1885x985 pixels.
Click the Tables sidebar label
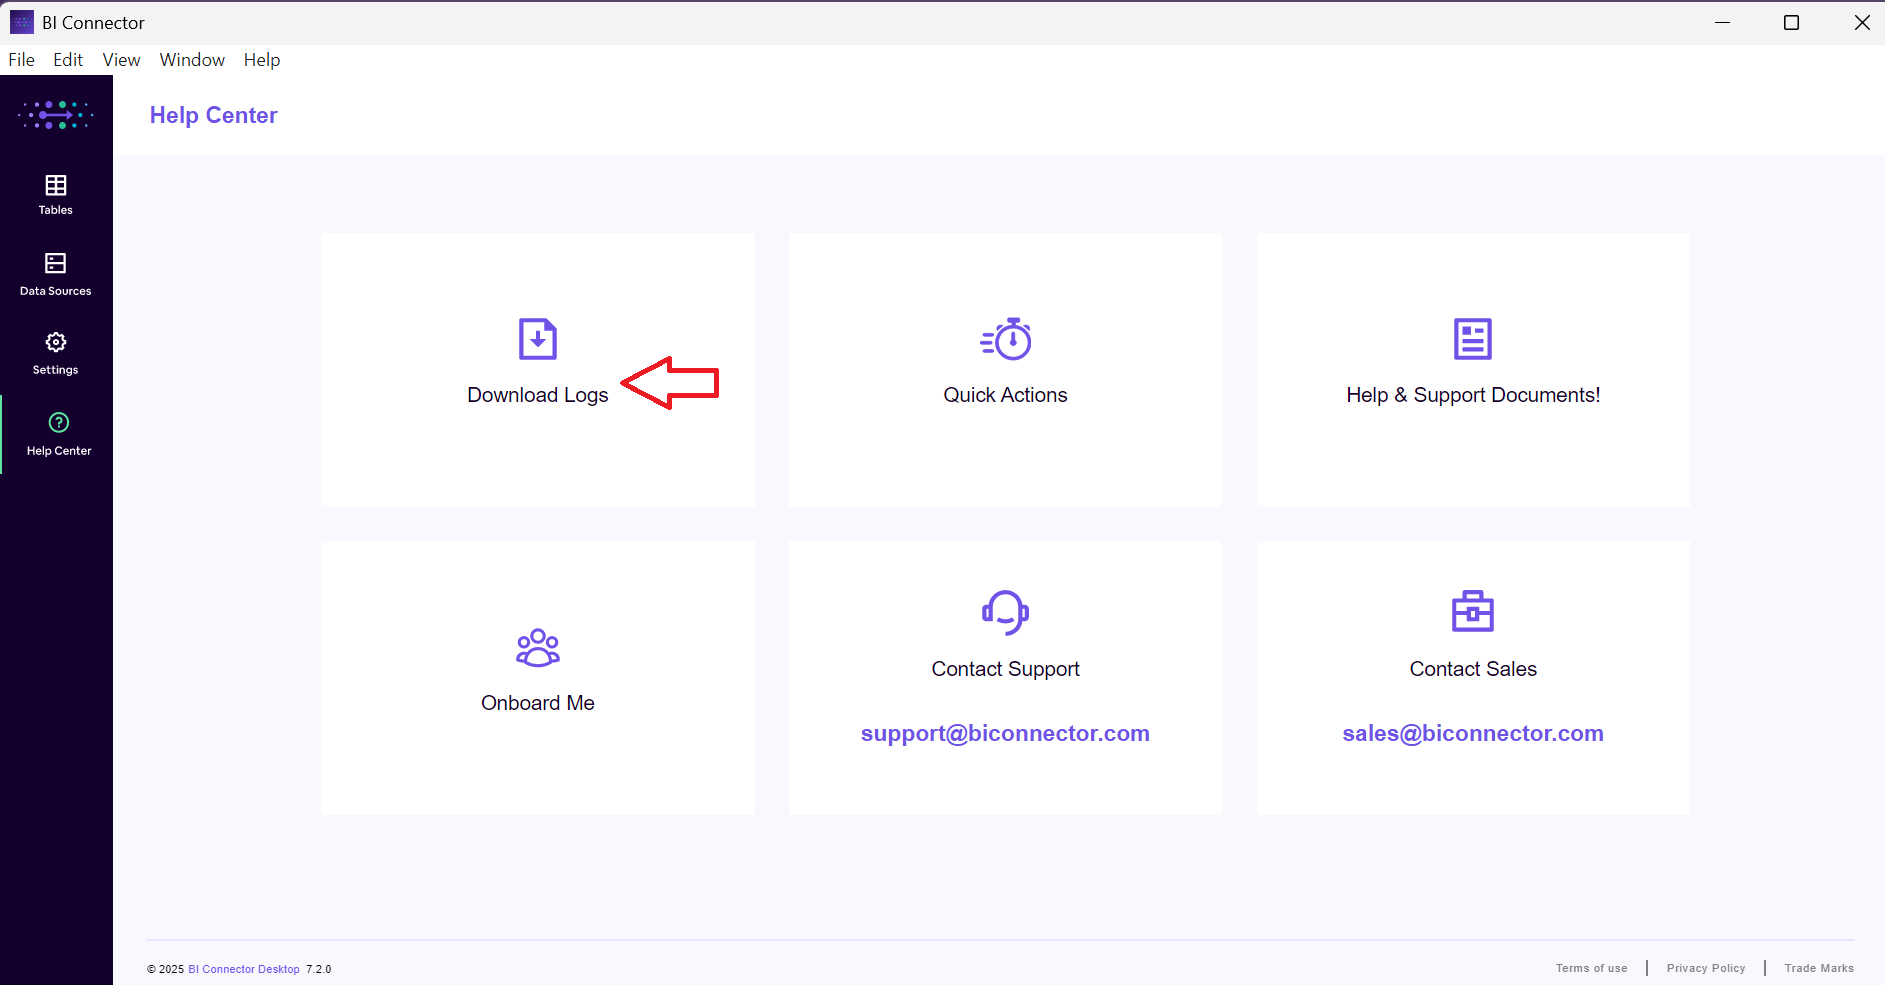[56, 210]
